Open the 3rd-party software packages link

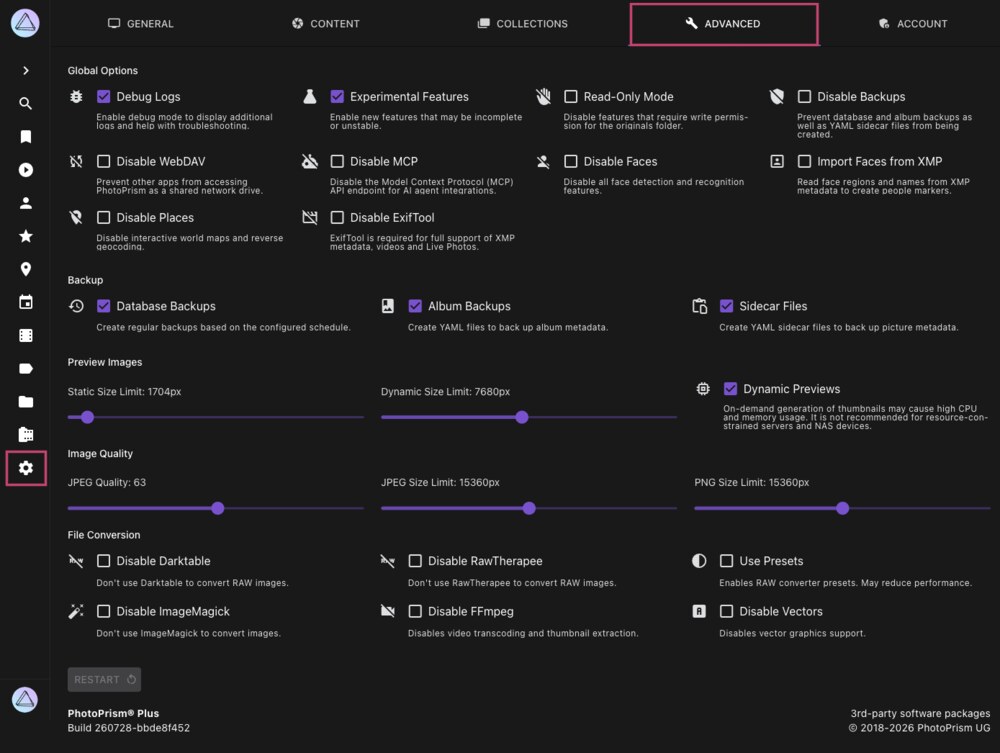pyautogui.click(x=920, y=713)
